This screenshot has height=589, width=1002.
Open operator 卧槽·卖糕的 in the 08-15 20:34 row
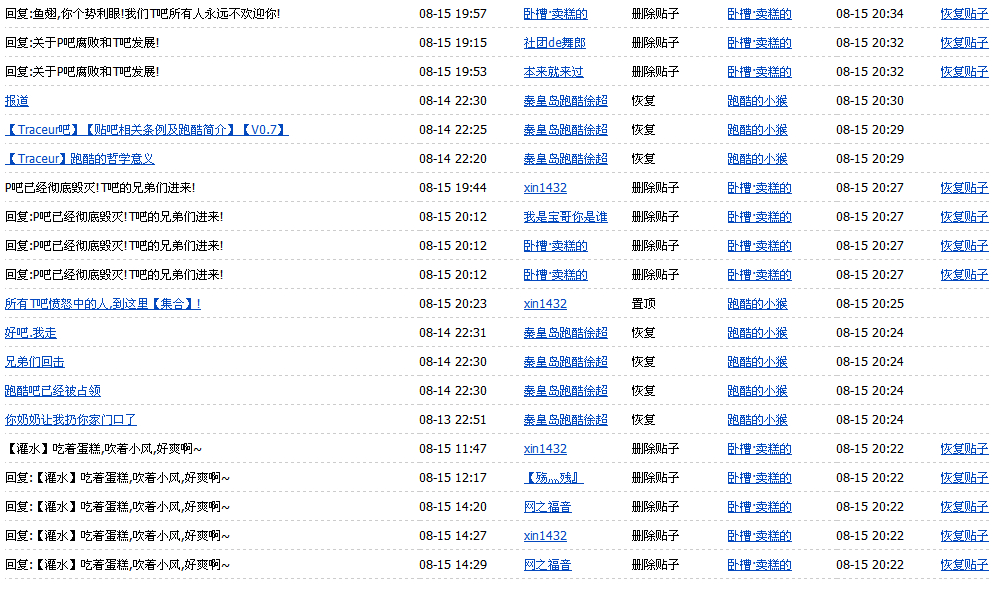759,14
